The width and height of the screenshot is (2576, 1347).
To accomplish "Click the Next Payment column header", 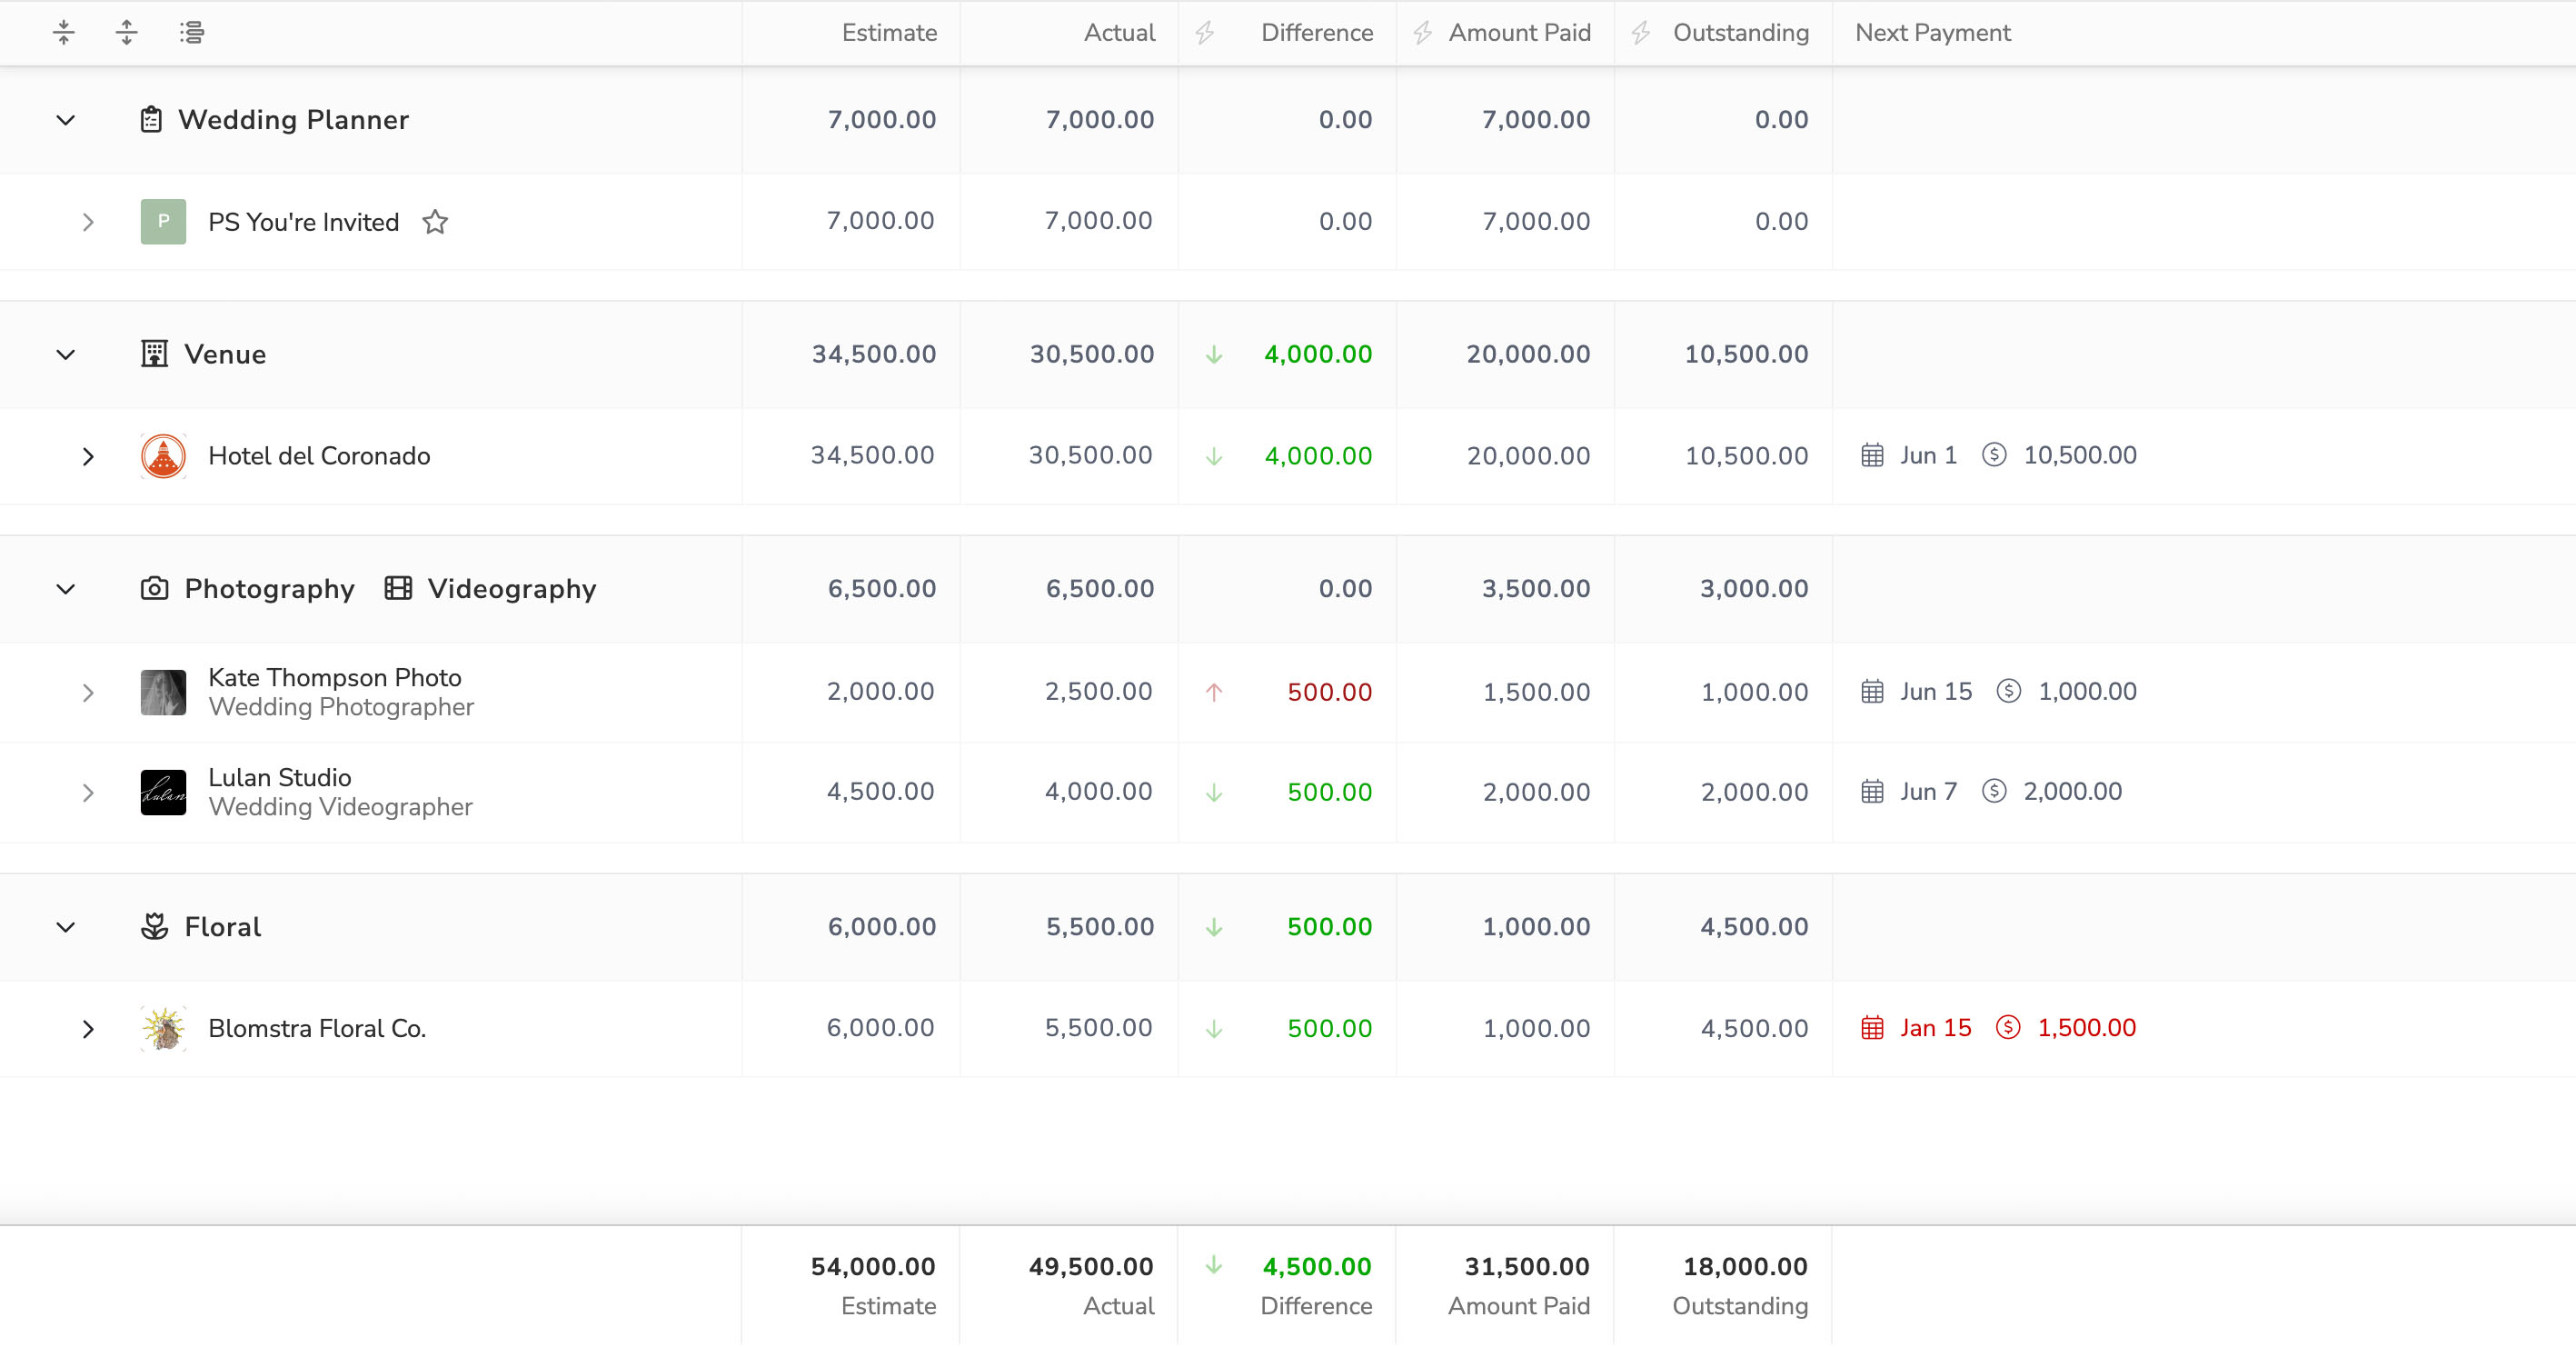I will coord(1932,33).
